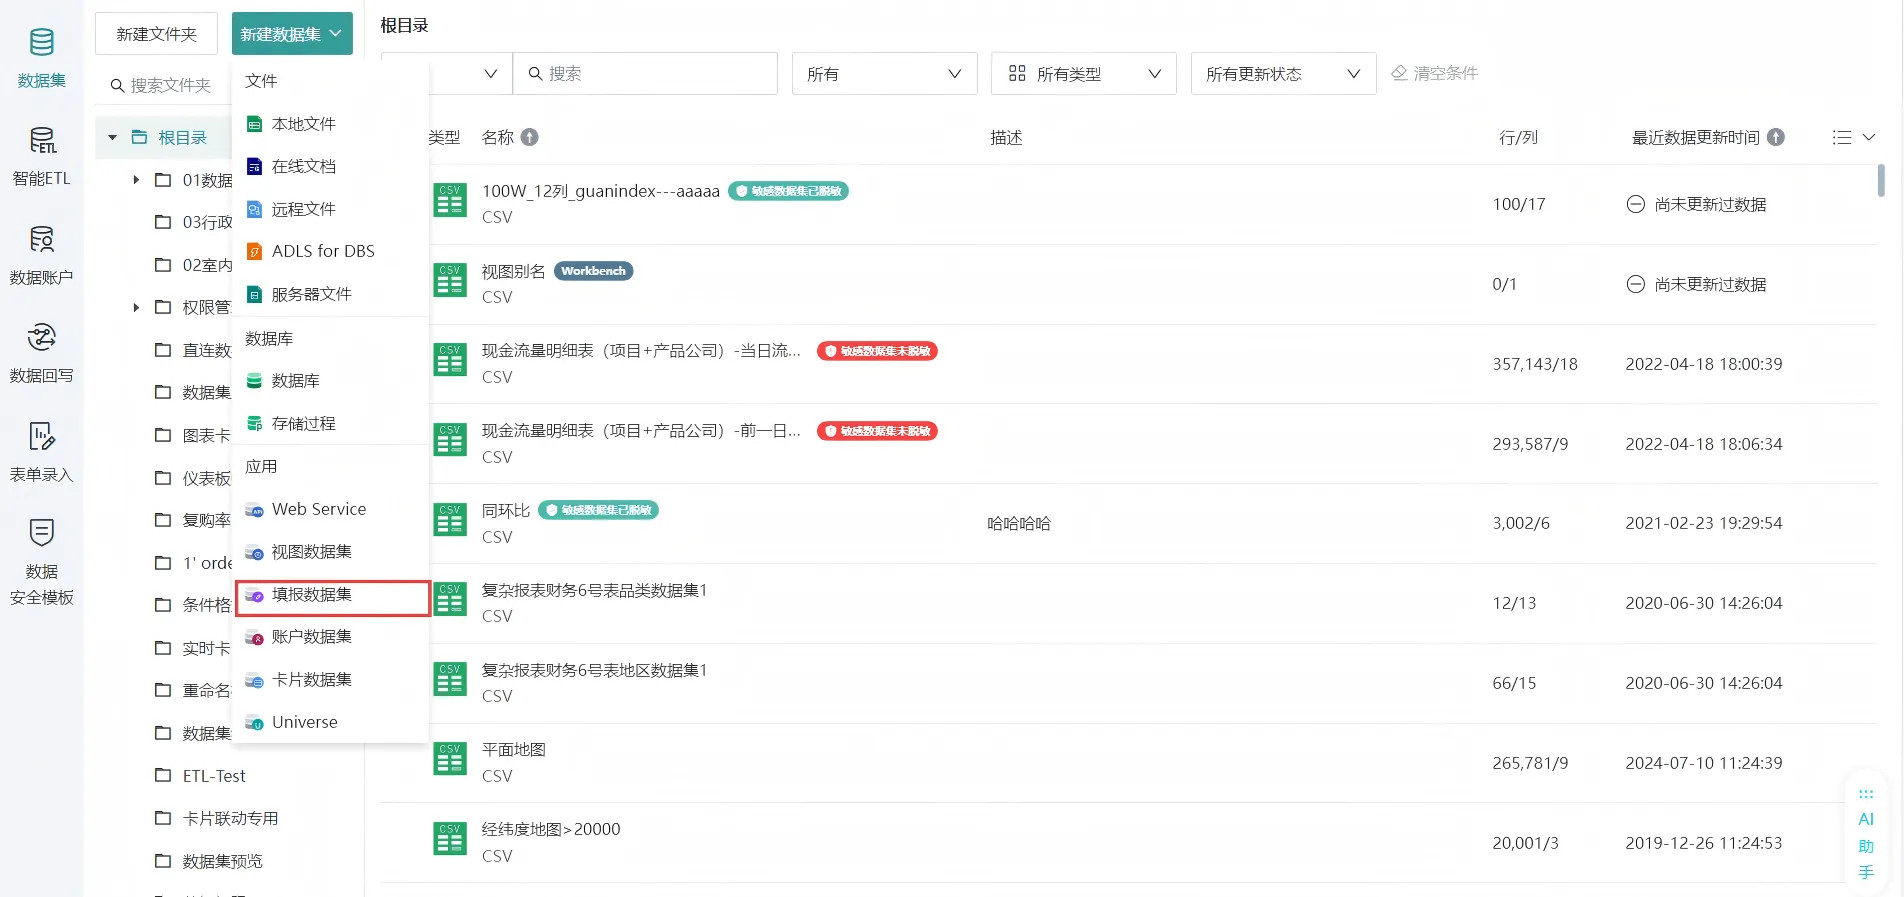
Task: Open the 所有更新状态 dropdown
Action: (1282, 74)
